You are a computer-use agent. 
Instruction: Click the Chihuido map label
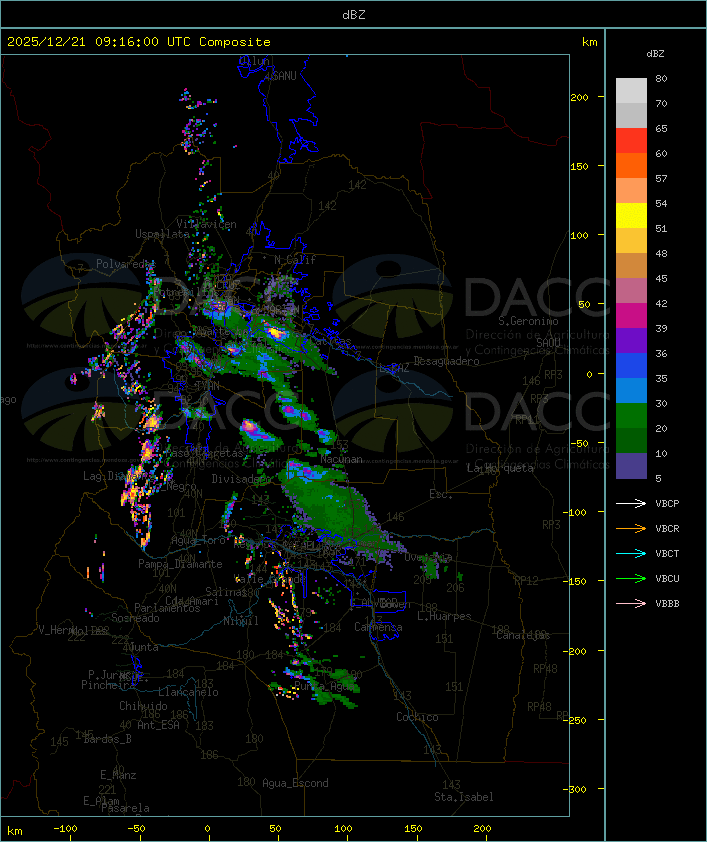click(143, 706)
